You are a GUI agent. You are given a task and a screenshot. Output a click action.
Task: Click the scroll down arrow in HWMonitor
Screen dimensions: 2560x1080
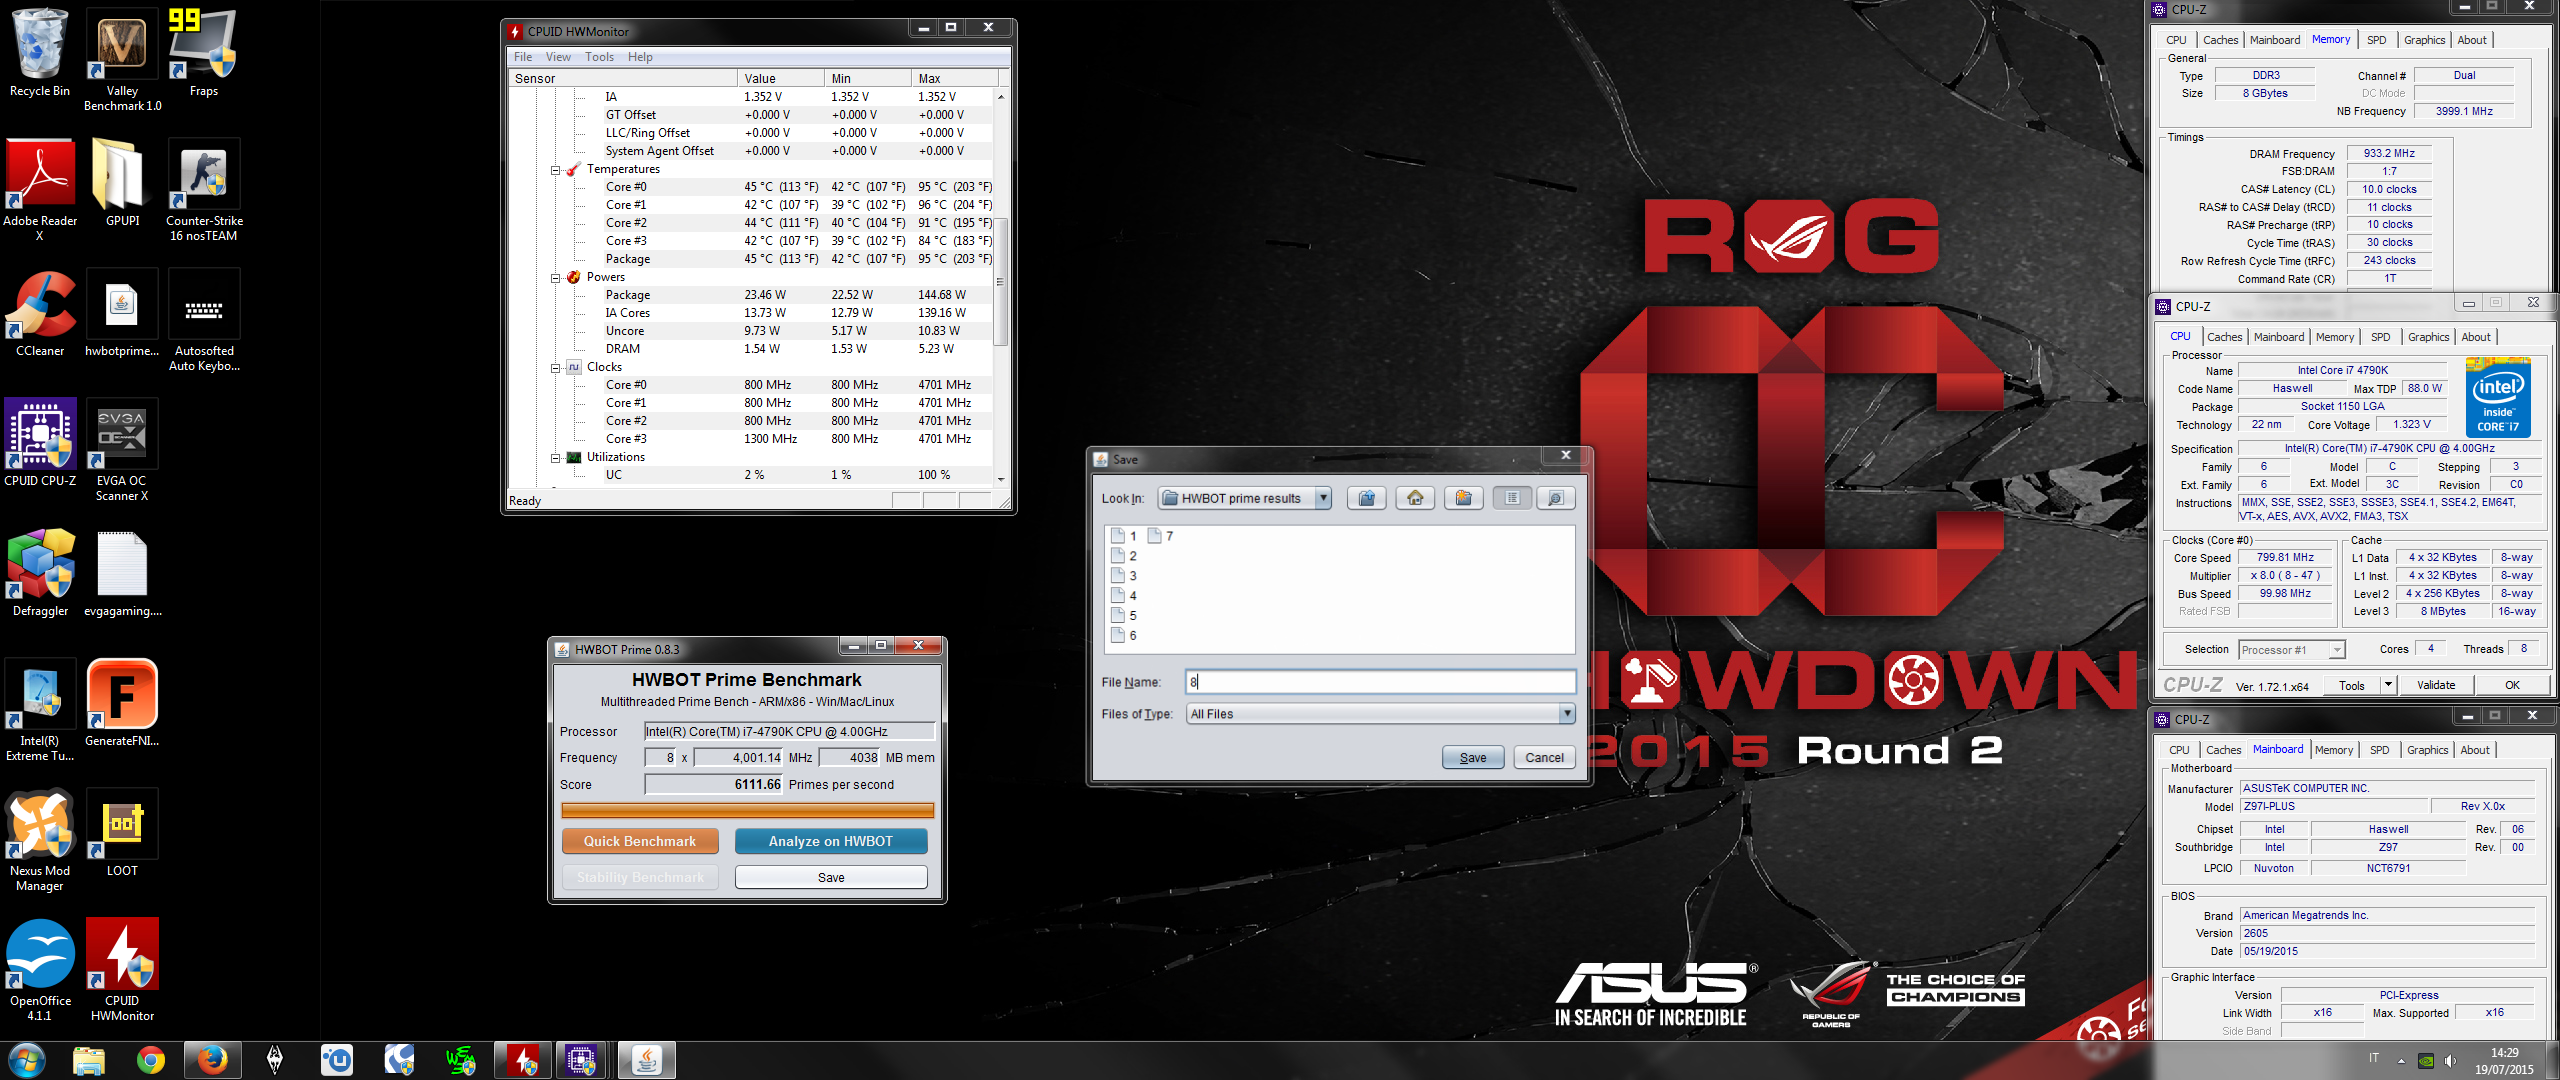1000,479
